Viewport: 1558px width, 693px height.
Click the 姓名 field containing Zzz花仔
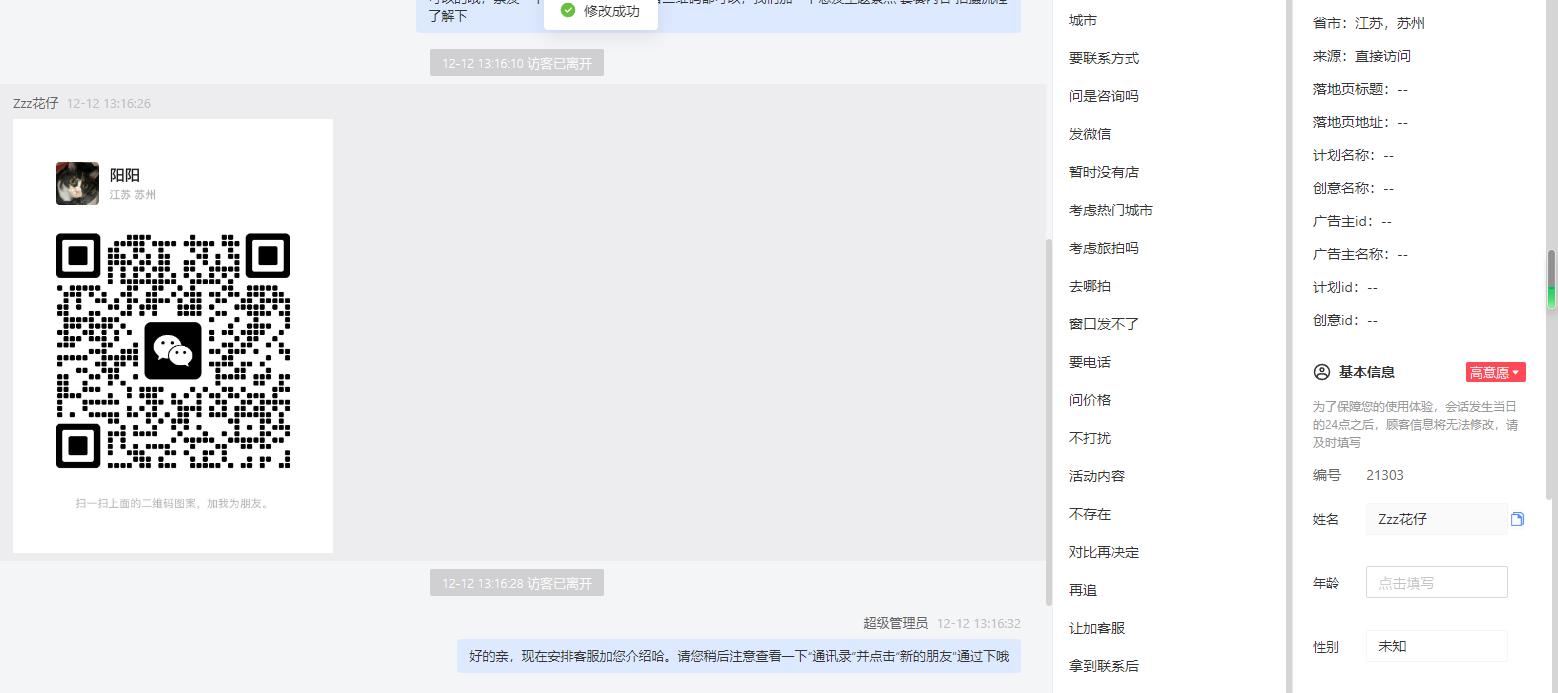[1436, 519]
